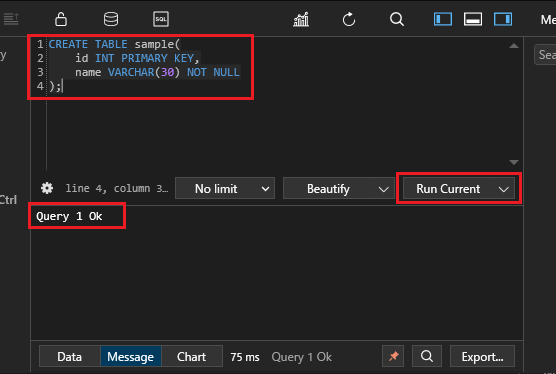The width and height of the screenshot is (556, 374).
Task: Open the SQL editor icon
Action: (x=161, y=19)
